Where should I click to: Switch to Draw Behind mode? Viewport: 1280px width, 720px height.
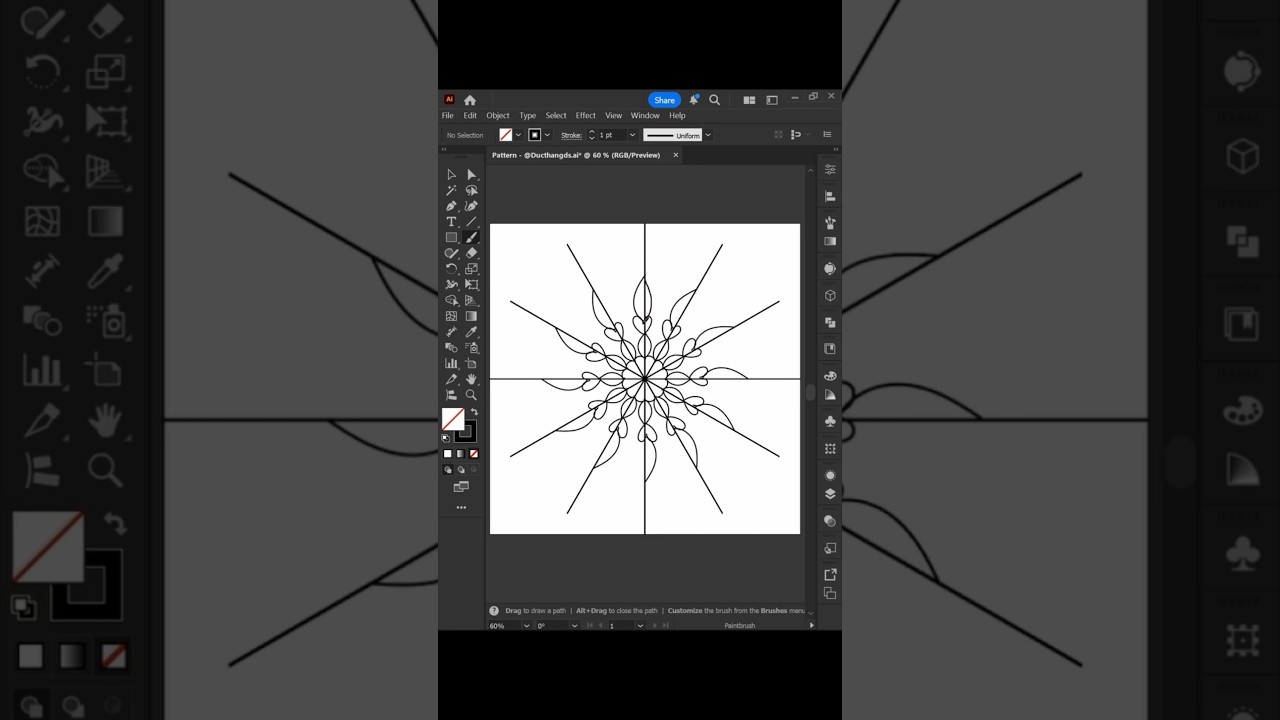(461, 470)
